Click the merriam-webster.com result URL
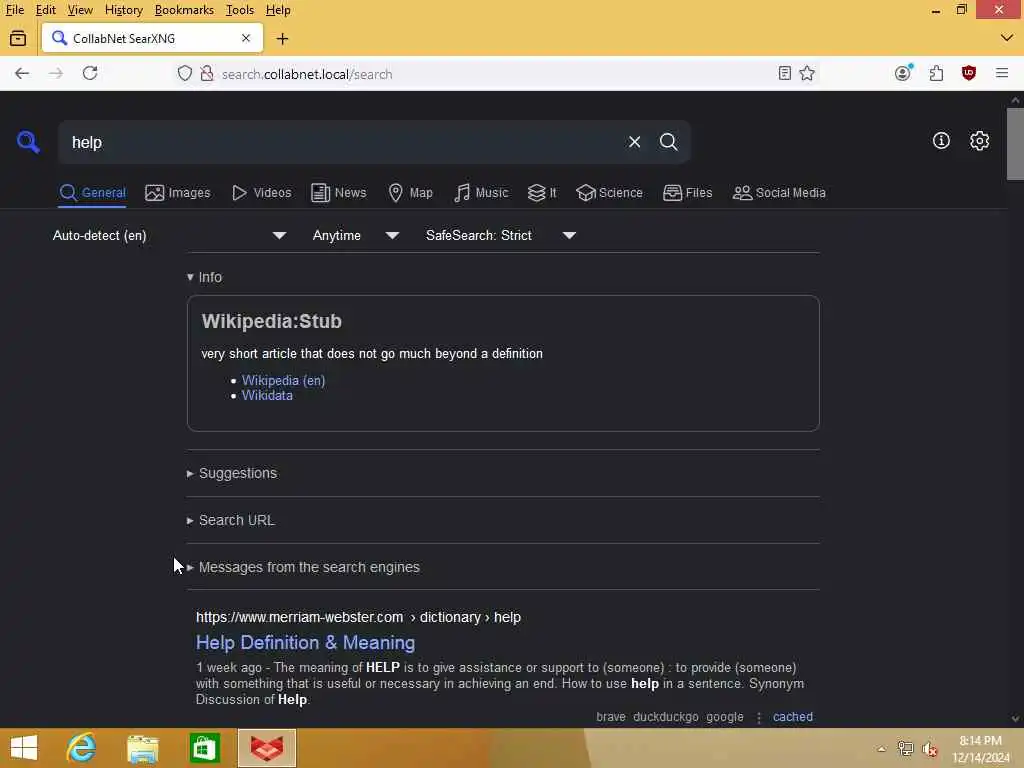Viewport: 1024px width, 768px height. (x=359, y=617)
